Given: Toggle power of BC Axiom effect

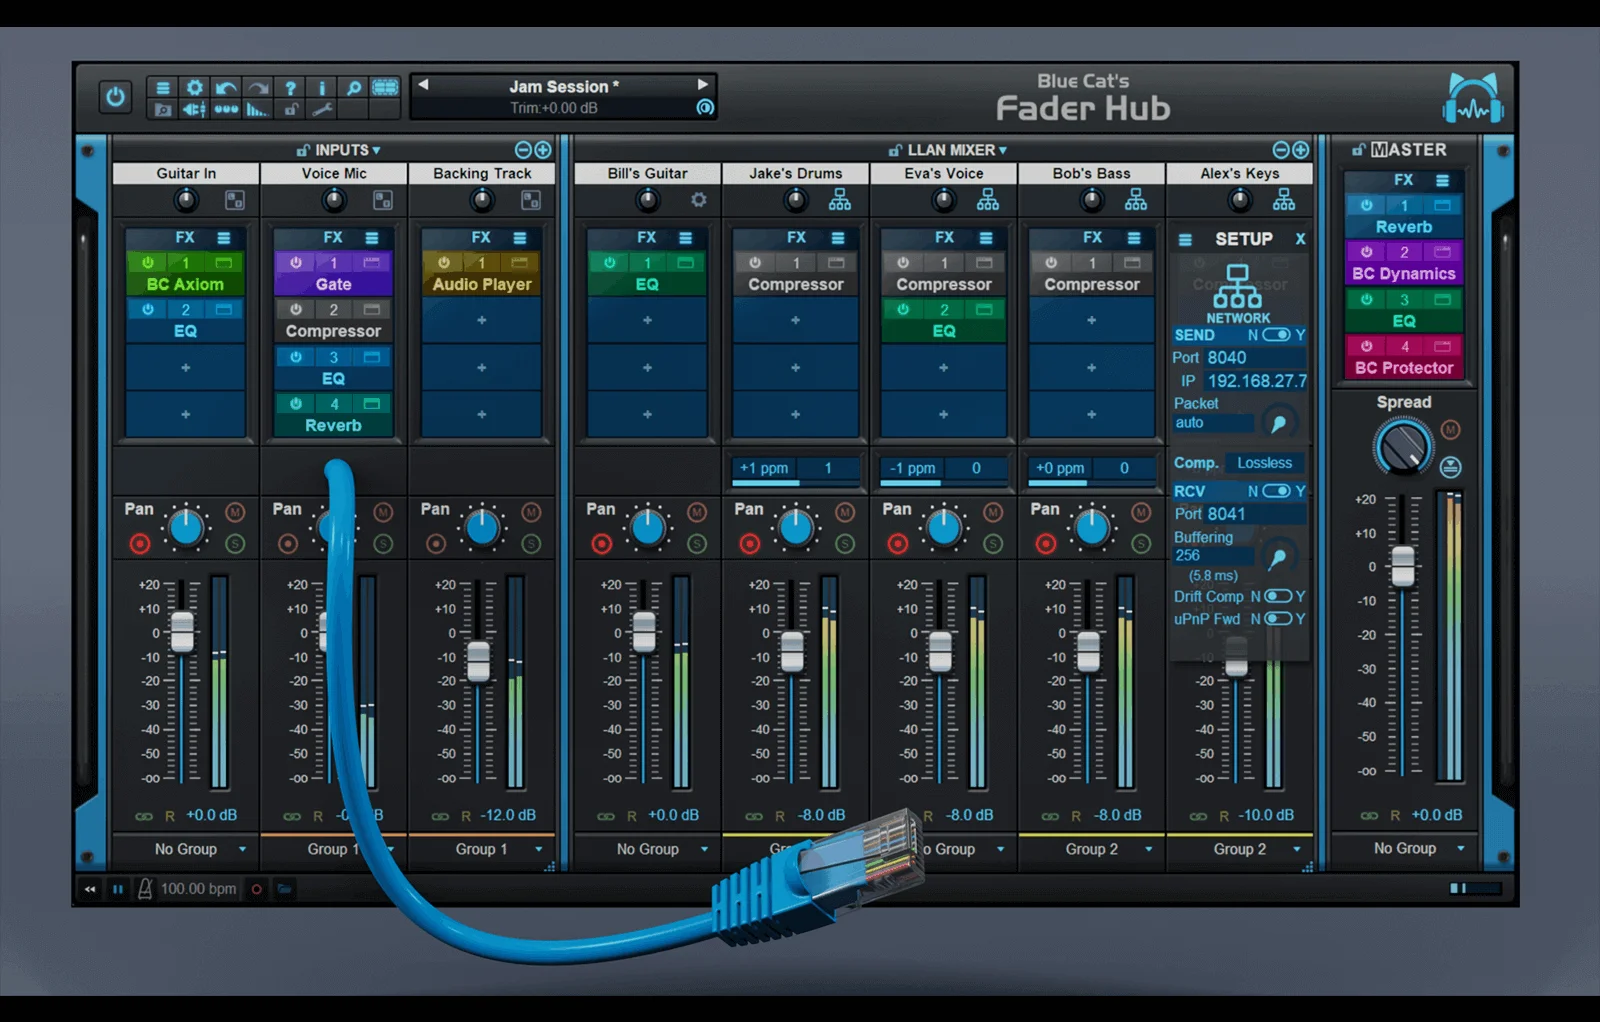Looking at the screenshot, I should [148, 262].
